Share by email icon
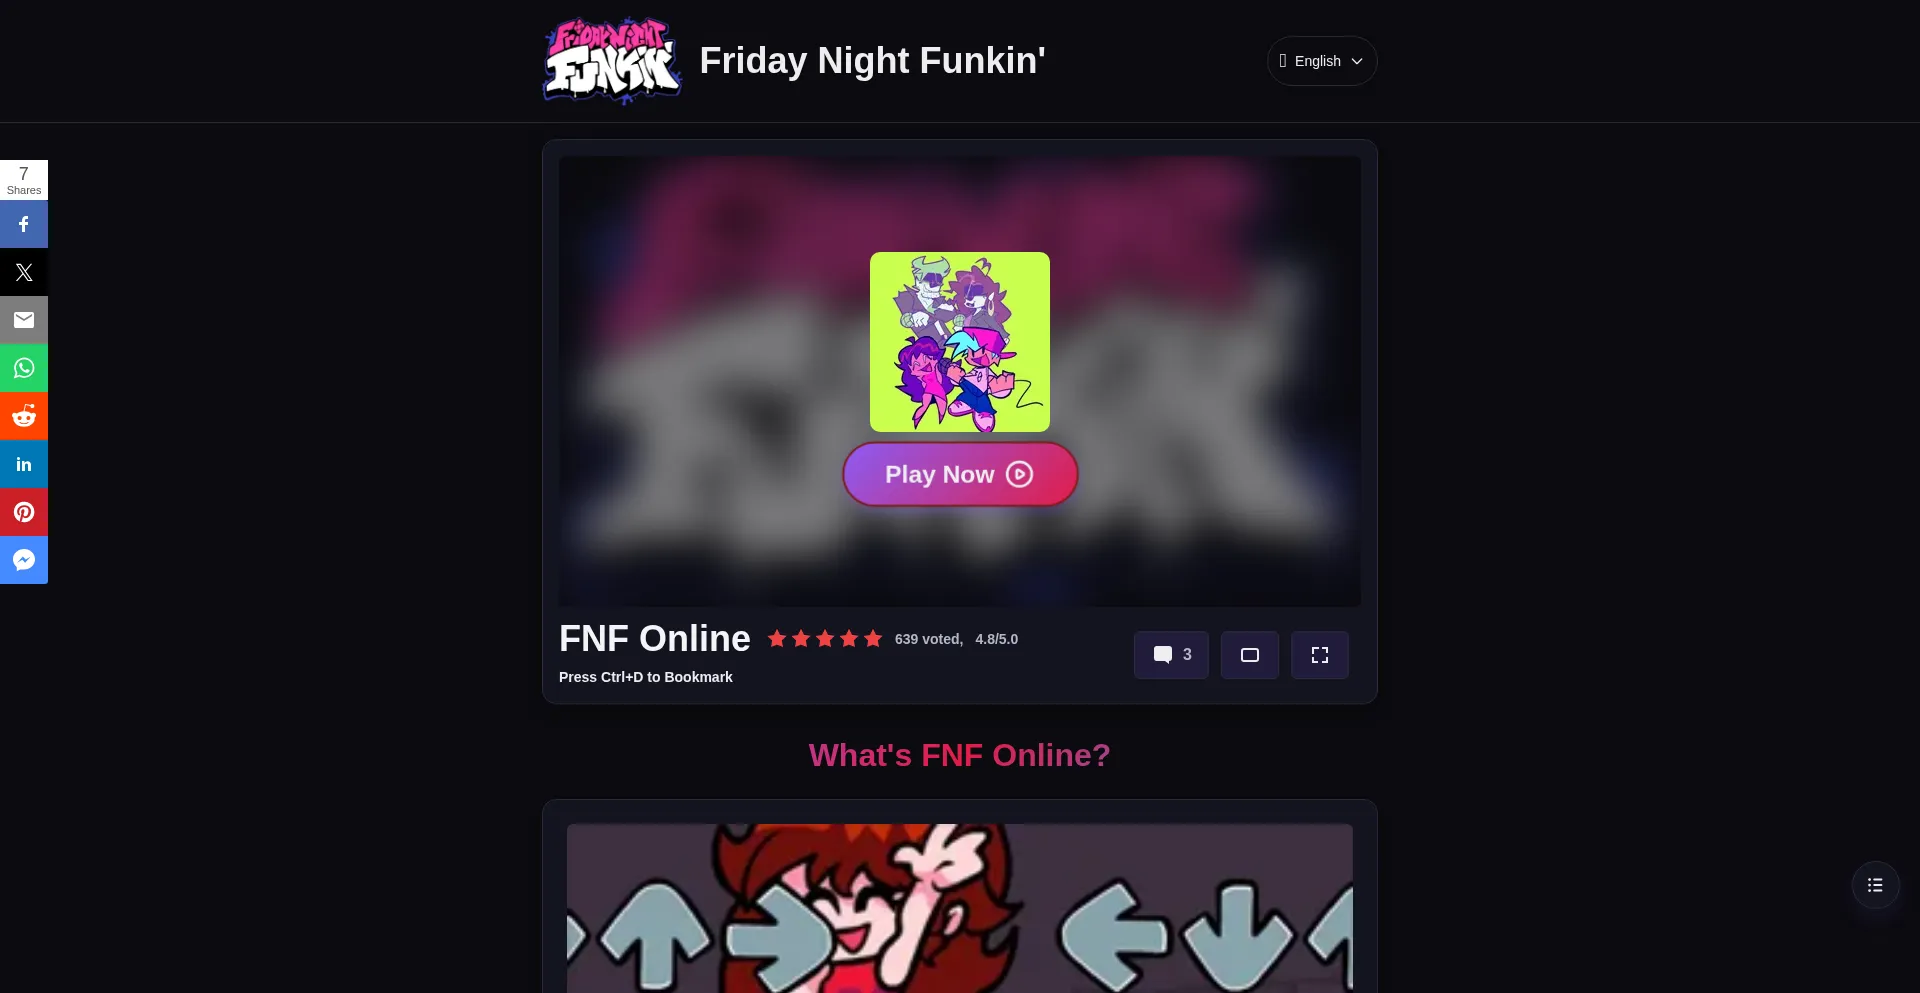The height and width of the screenshot is (993, 1920). (24, 320)
